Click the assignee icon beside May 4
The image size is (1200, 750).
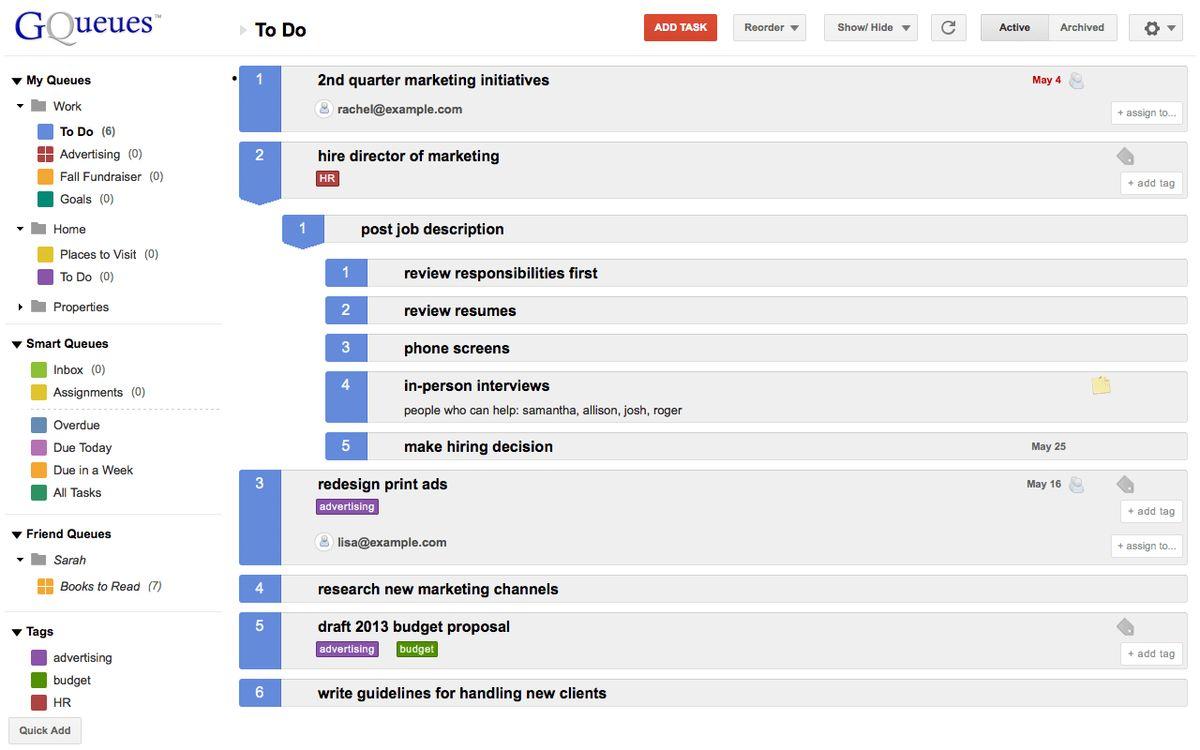pyautogui.click(x=1077, y=81)
